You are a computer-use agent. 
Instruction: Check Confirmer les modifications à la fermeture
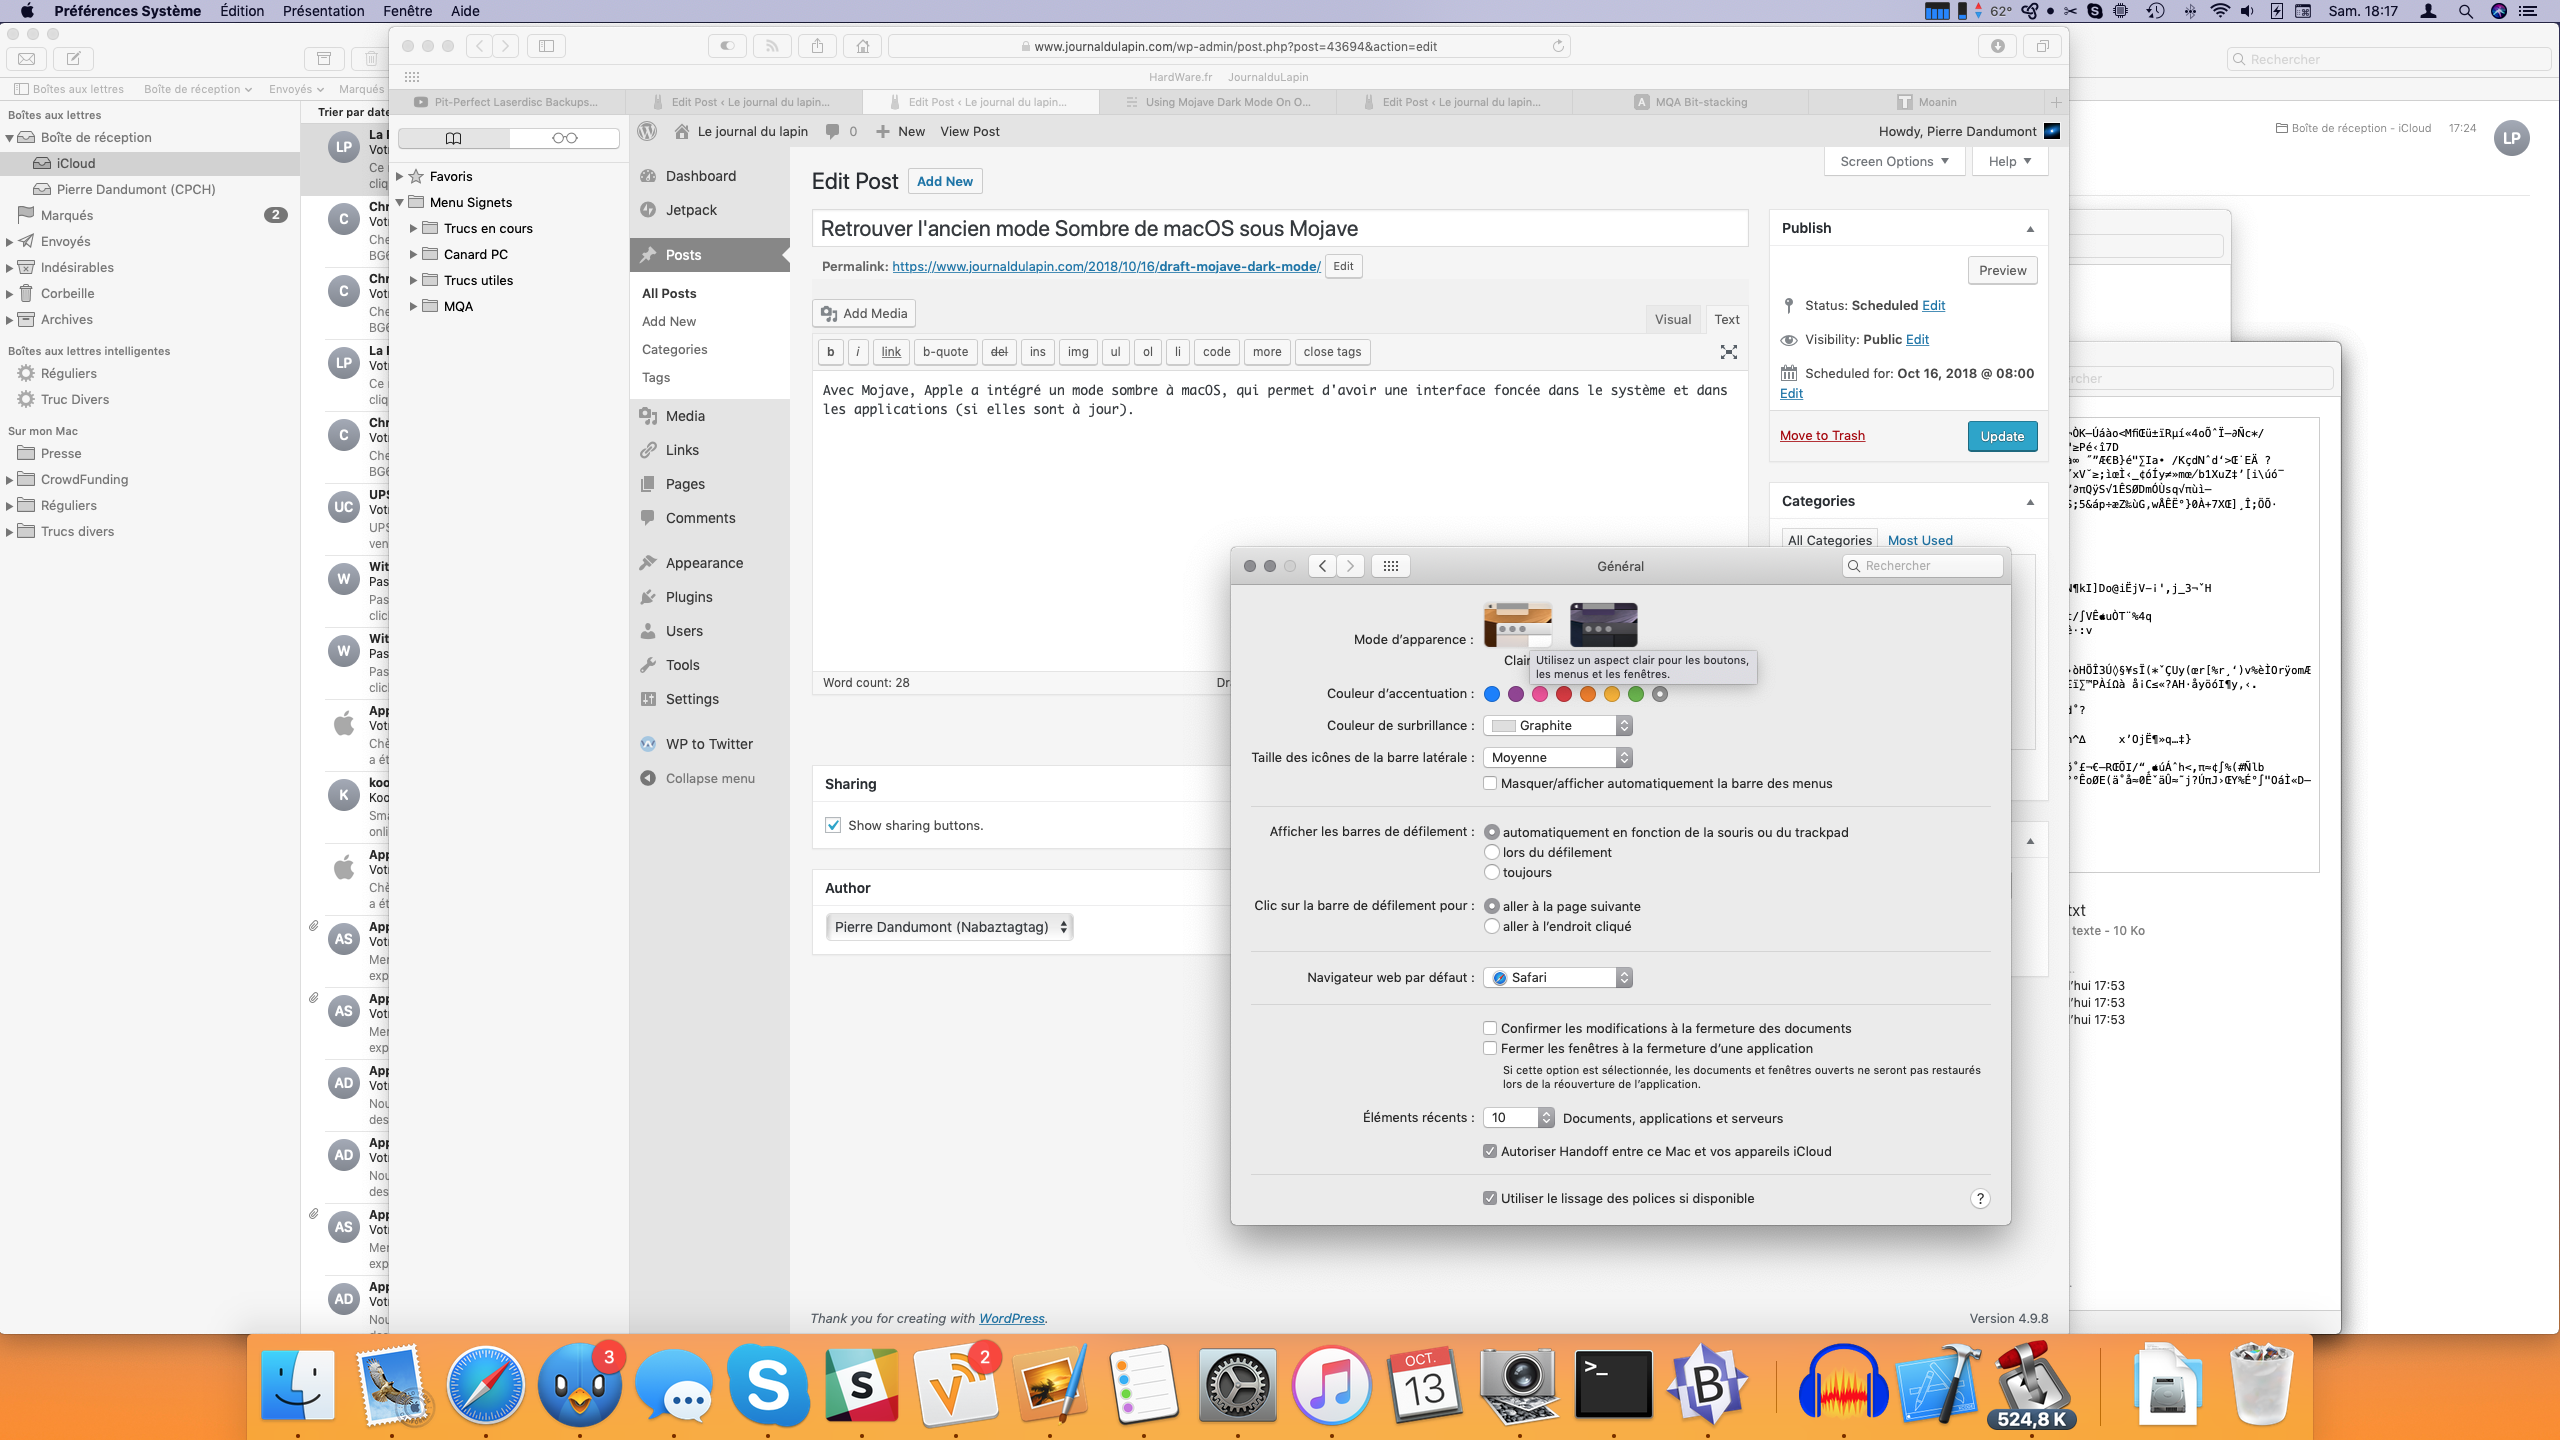1490,1028
